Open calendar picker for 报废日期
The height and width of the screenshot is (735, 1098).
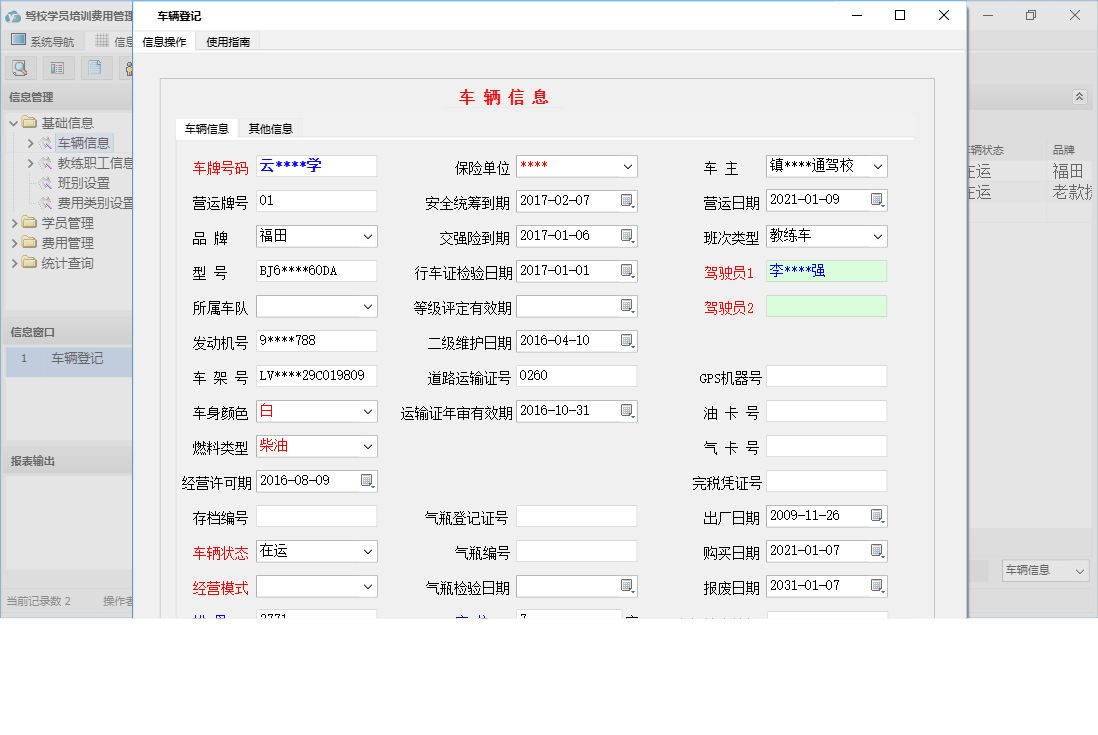click(879, 586)
